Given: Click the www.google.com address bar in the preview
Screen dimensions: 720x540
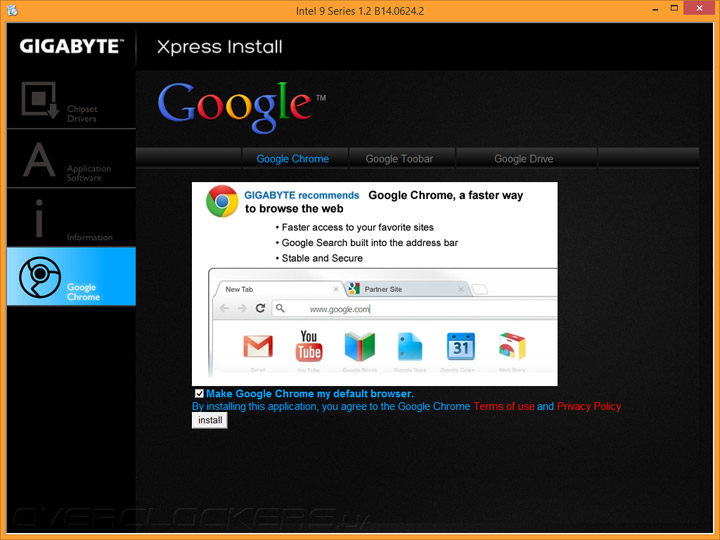Looking at the screenshot, I should (x=415, y=309).
